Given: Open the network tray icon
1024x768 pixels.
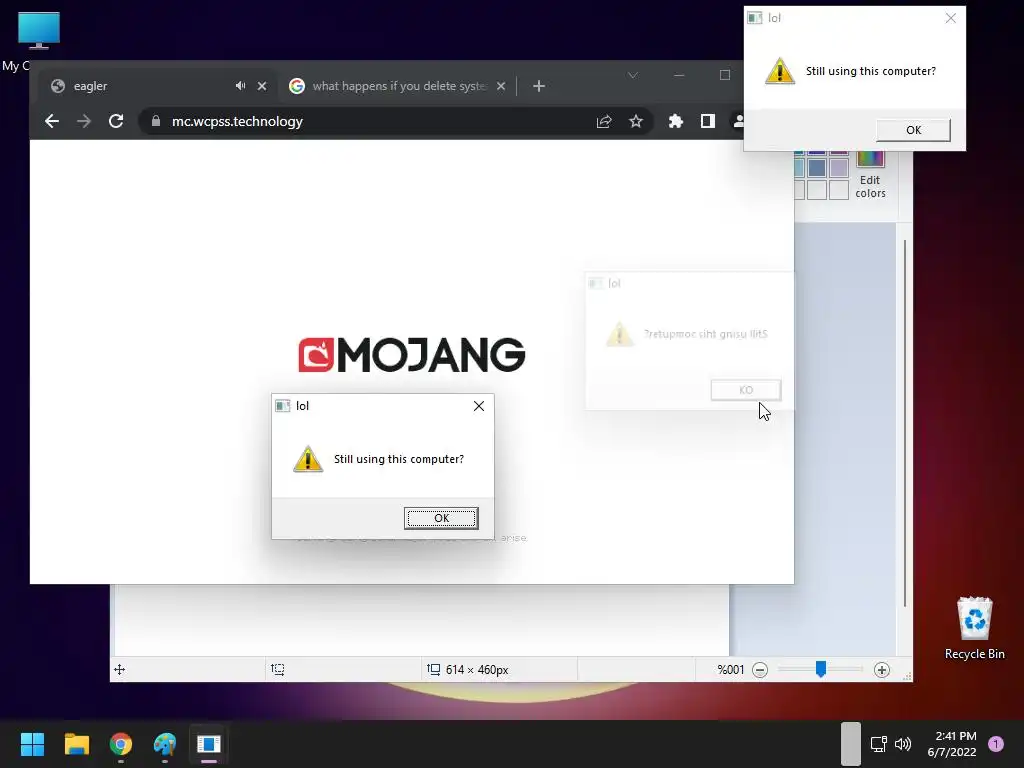Looking at the screenshot, I should [x=878, y=744].
